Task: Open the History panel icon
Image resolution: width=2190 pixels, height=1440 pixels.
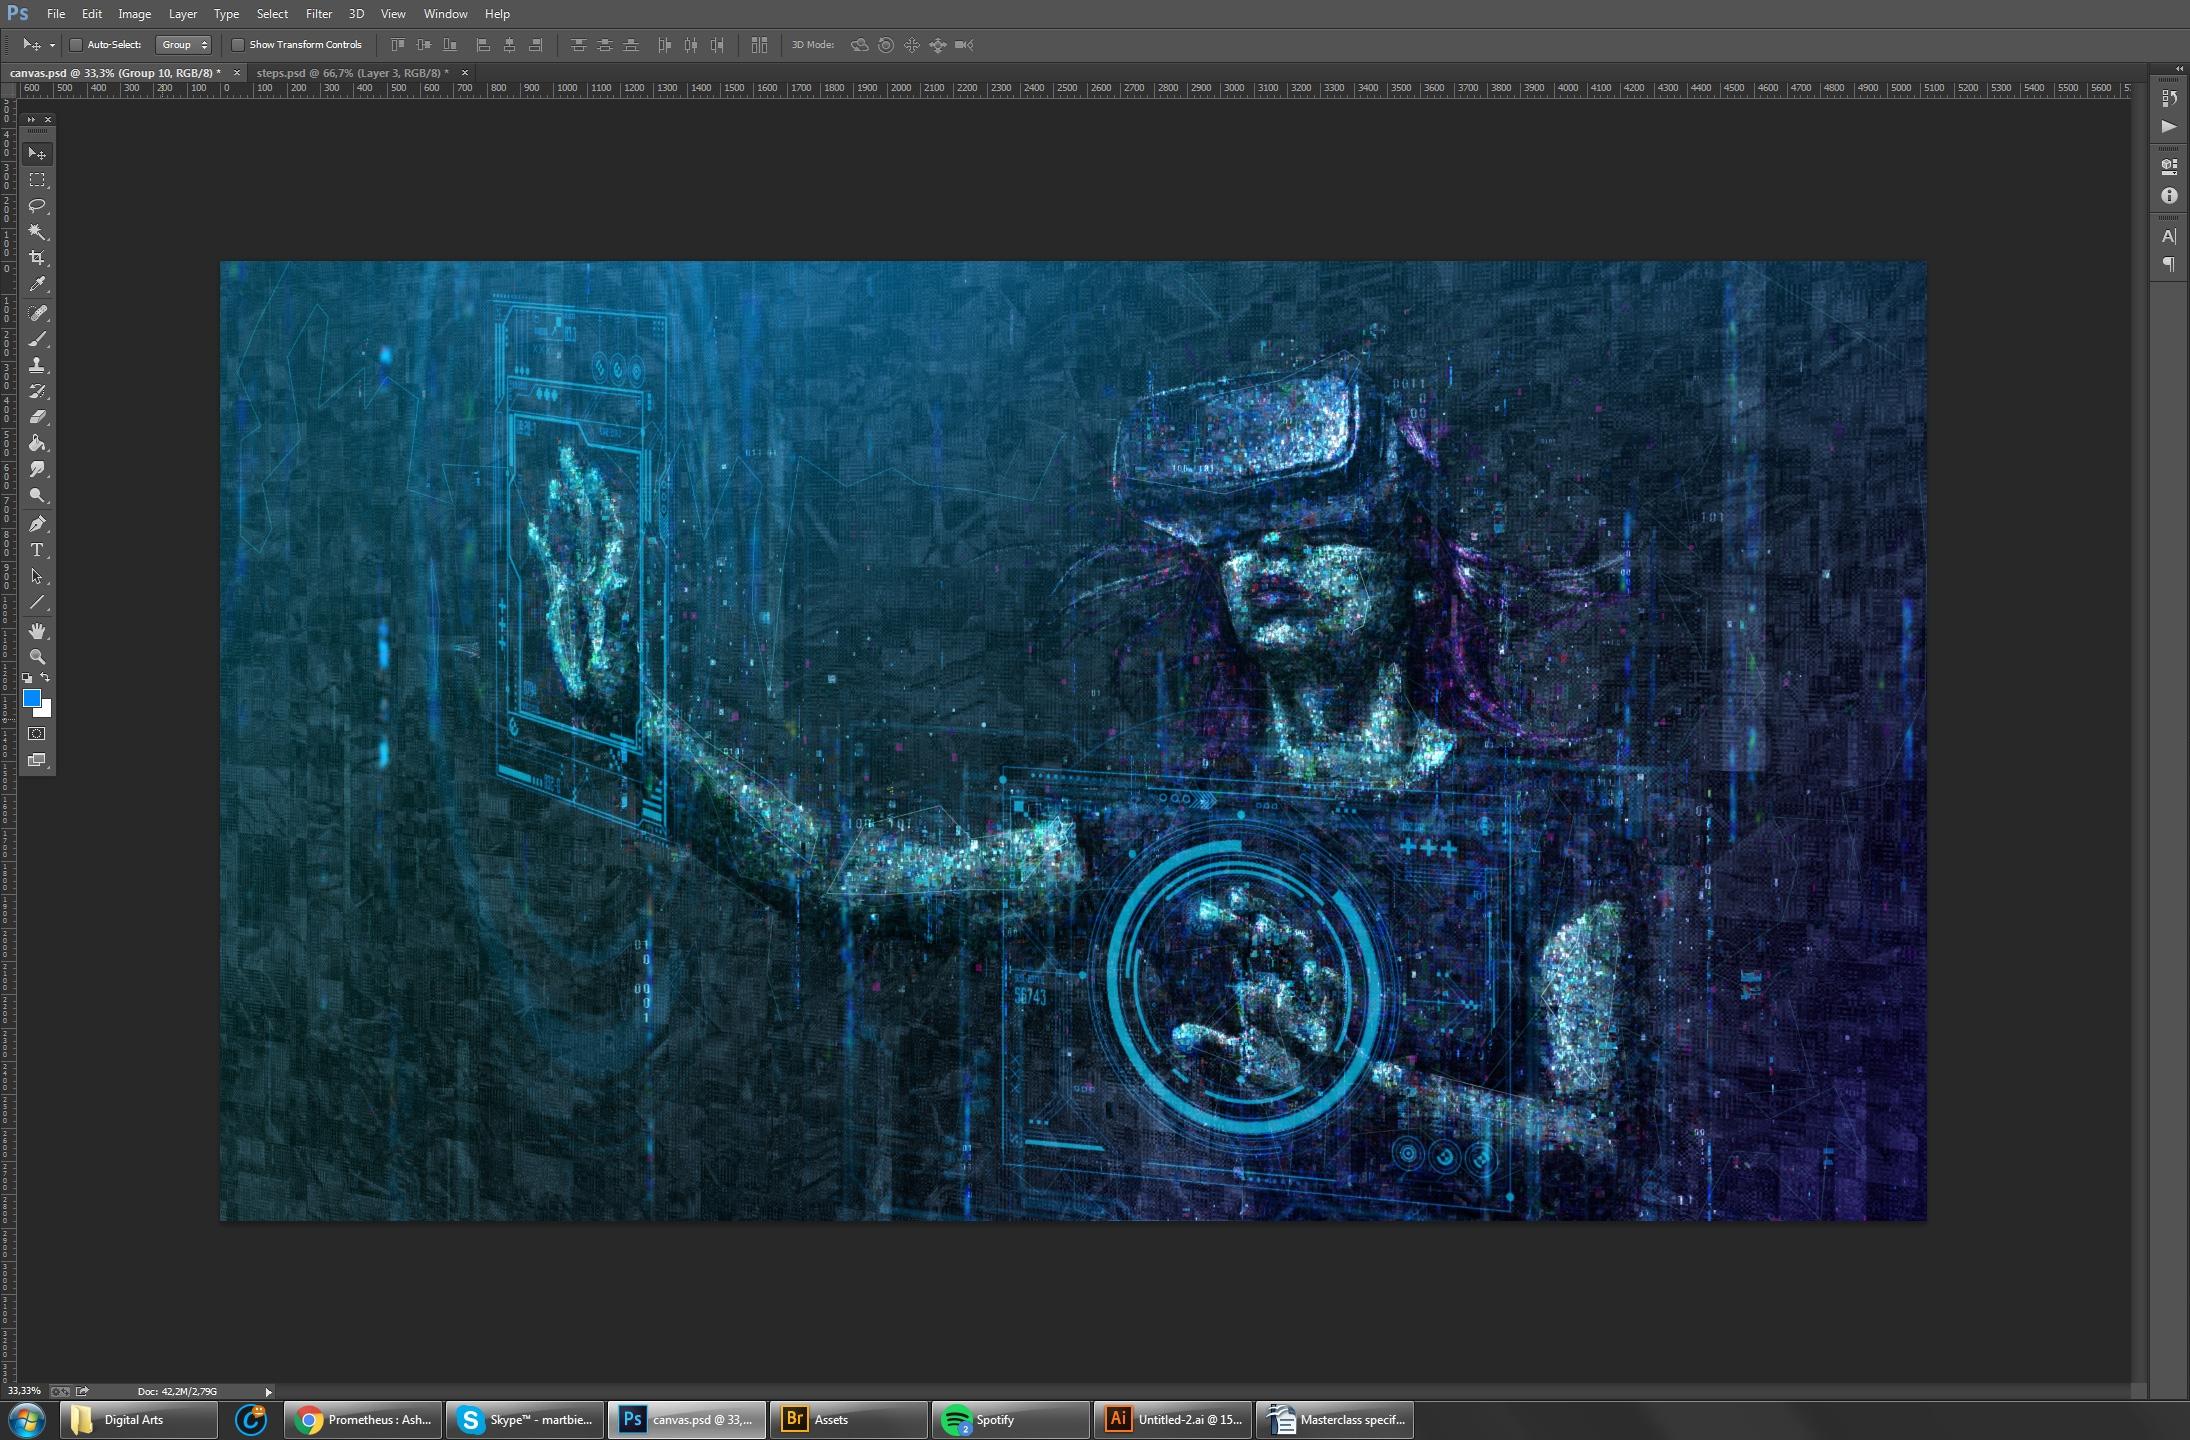Action: [2168, 98]
